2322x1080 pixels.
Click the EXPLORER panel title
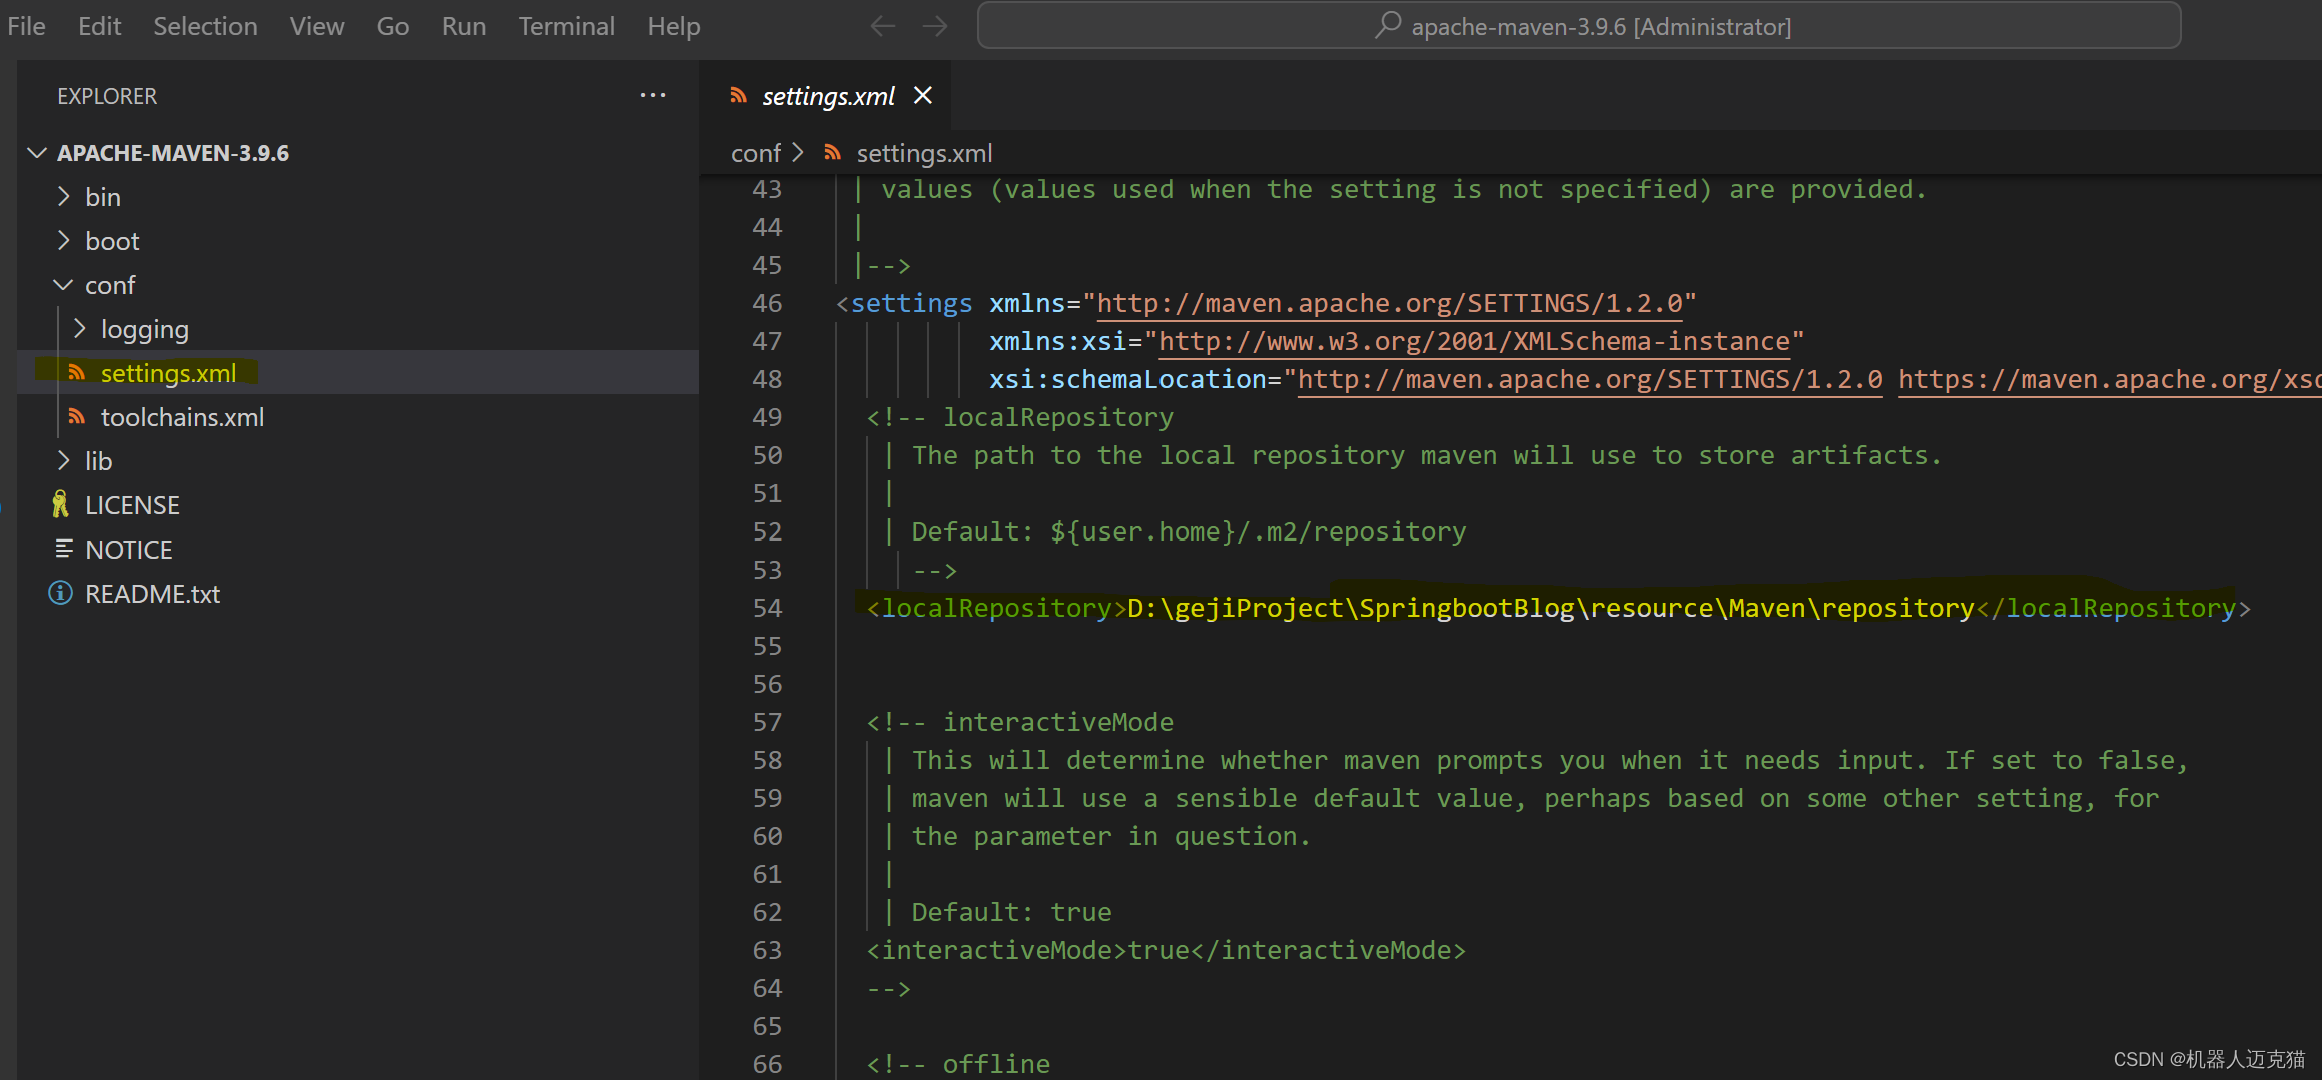pos(107,96)
